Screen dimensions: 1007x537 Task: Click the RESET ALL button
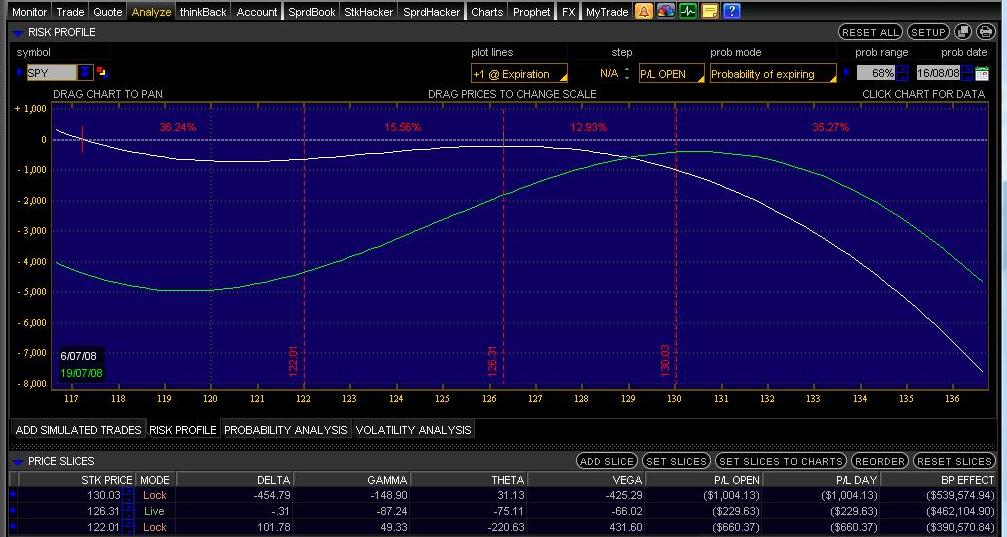pos(870,31)
